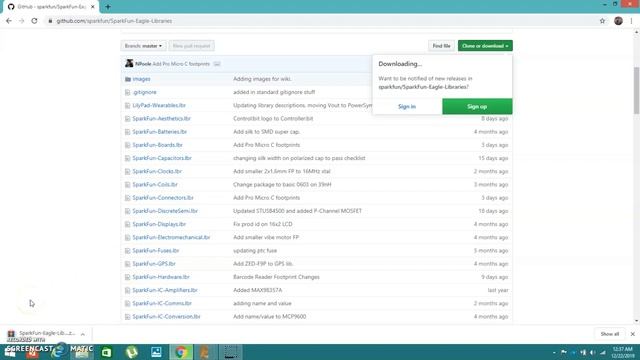Open a new browser tab
This screenshot has height=360, width=640.
point(108,7)
